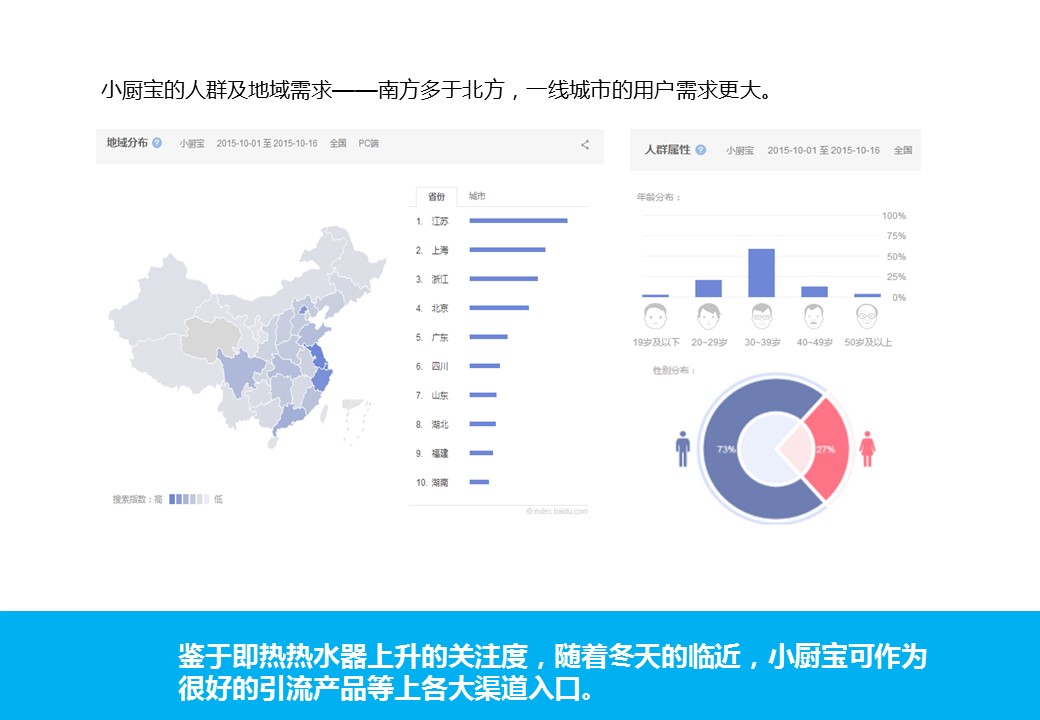
Task: Select the 广东 province name
Action: point(440,337)
